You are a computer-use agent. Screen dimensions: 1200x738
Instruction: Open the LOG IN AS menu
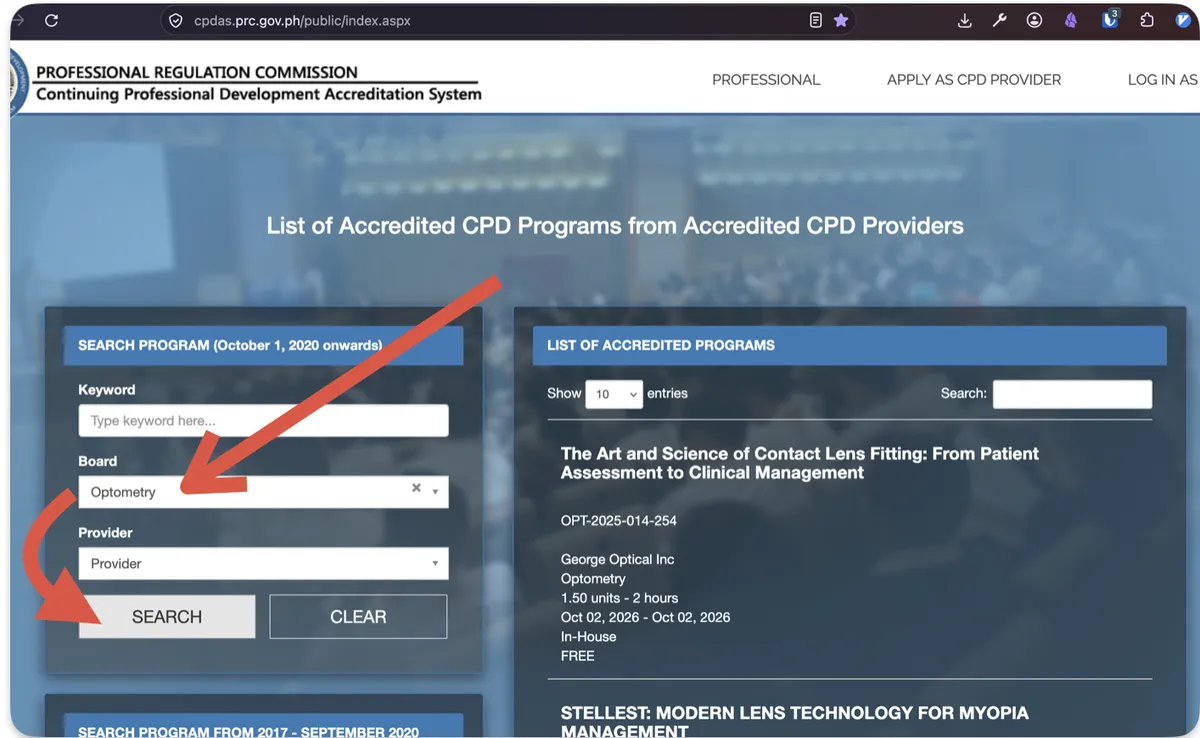tap(1162, 80)
